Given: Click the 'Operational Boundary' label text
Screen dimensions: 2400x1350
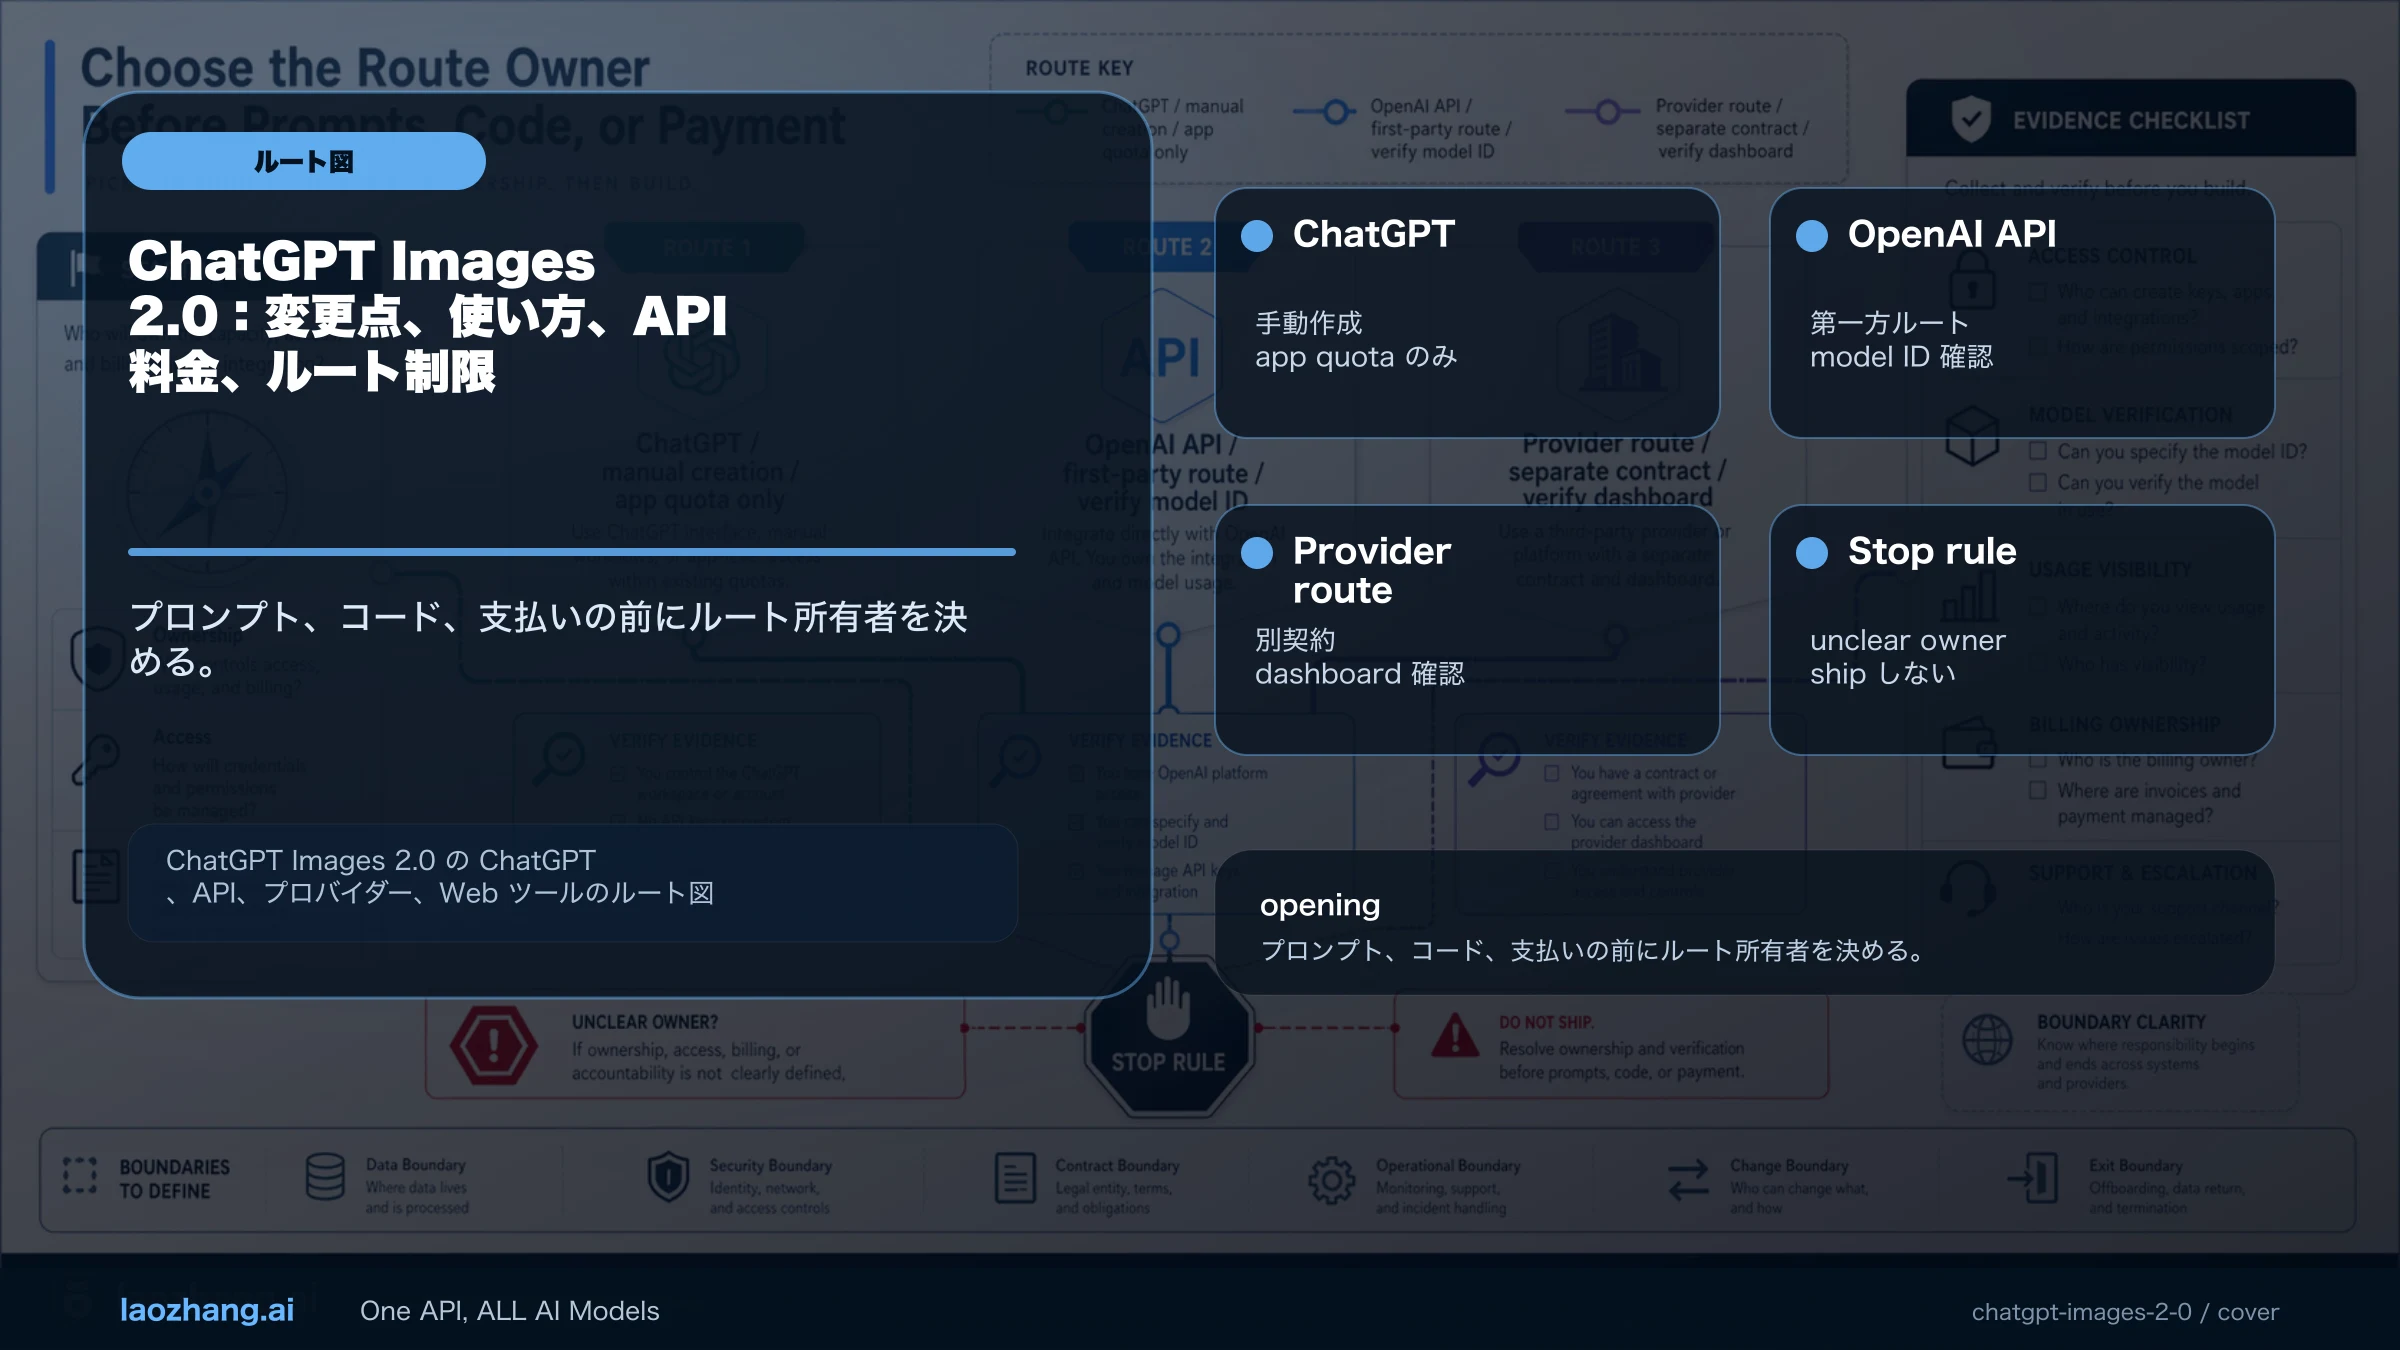Looking at the screenshot, I should [x=1448, y=1165].
